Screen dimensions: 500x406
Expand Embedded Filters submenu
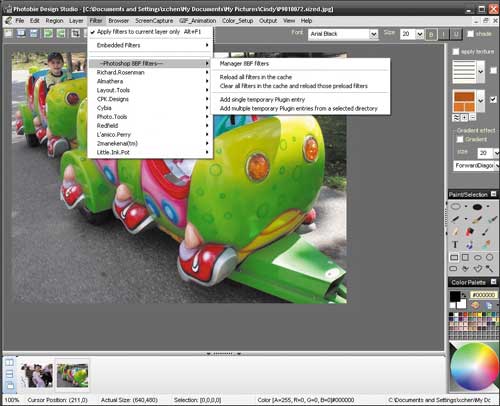[x=150, y=45]
